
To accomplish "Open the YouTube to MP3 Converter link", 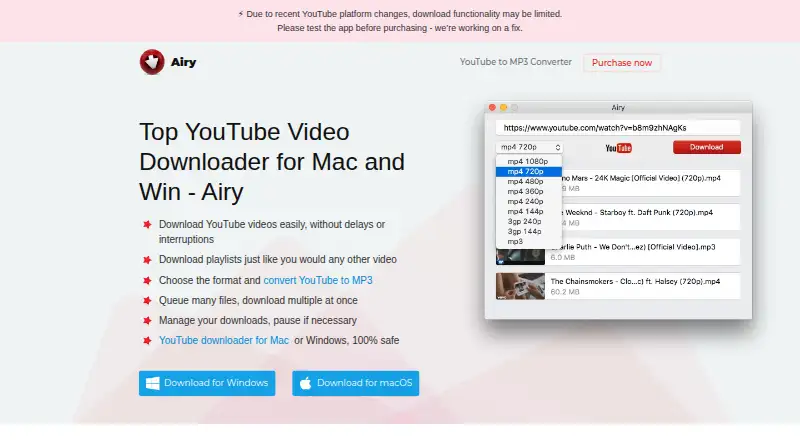I will (x=515, y=62).
